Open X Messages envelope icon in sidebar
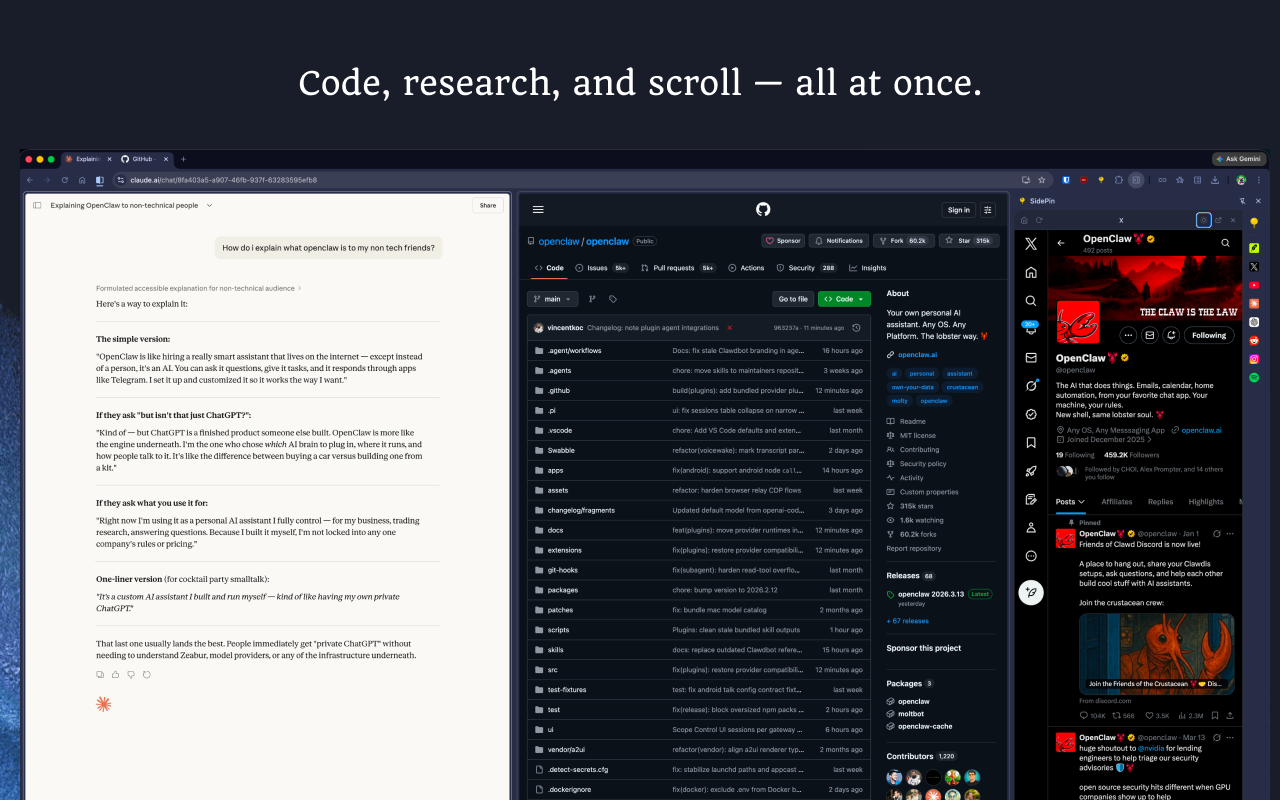1280x800 pixels. pyautogui.click(x=1031, y=357)
